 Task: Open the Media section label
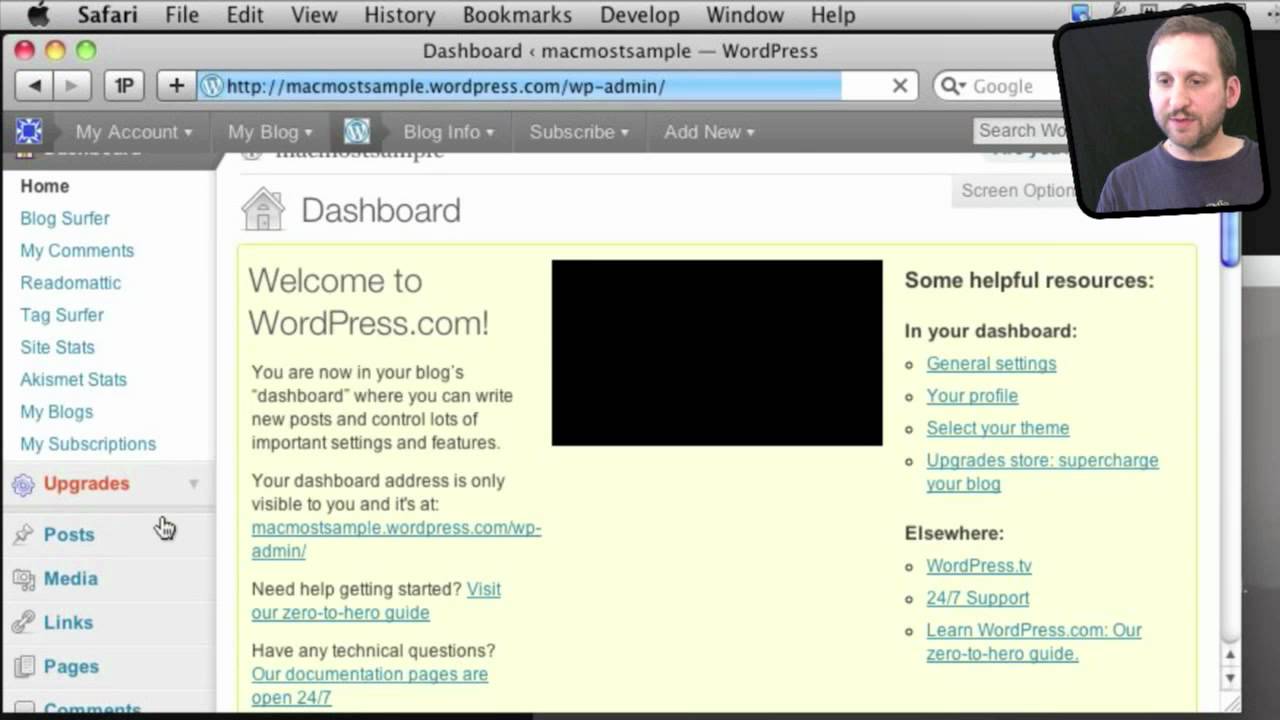coord(71,578)
